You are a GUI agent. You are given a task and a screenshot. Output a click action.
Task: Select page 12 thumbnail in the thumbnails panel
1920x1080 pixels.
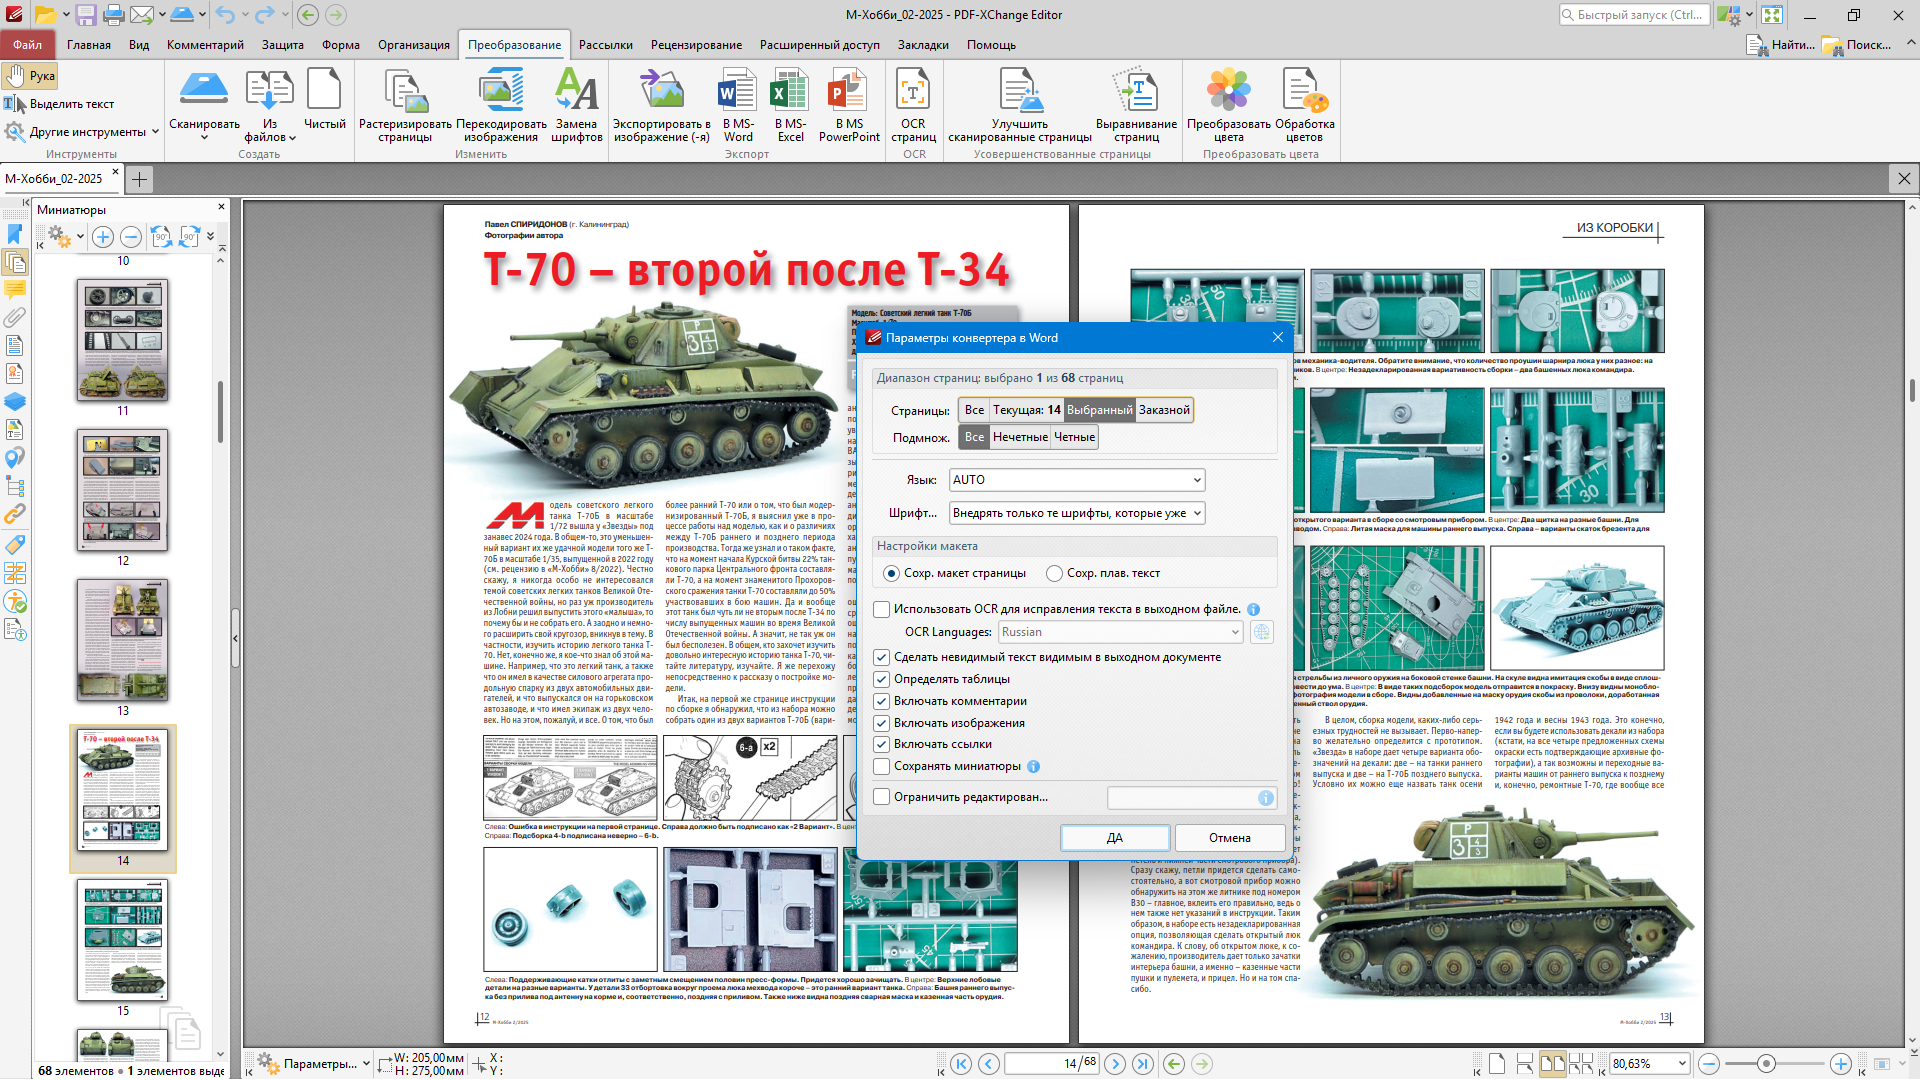[x=123, y=490]
